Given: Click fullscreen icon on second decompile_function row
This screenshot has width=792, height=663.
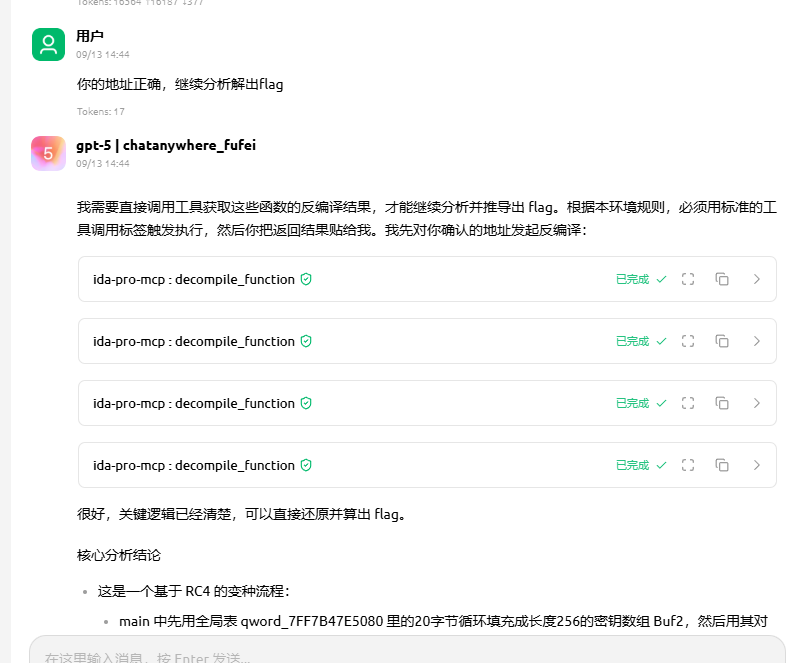Looking at the screenshot, I should point(688,341).
